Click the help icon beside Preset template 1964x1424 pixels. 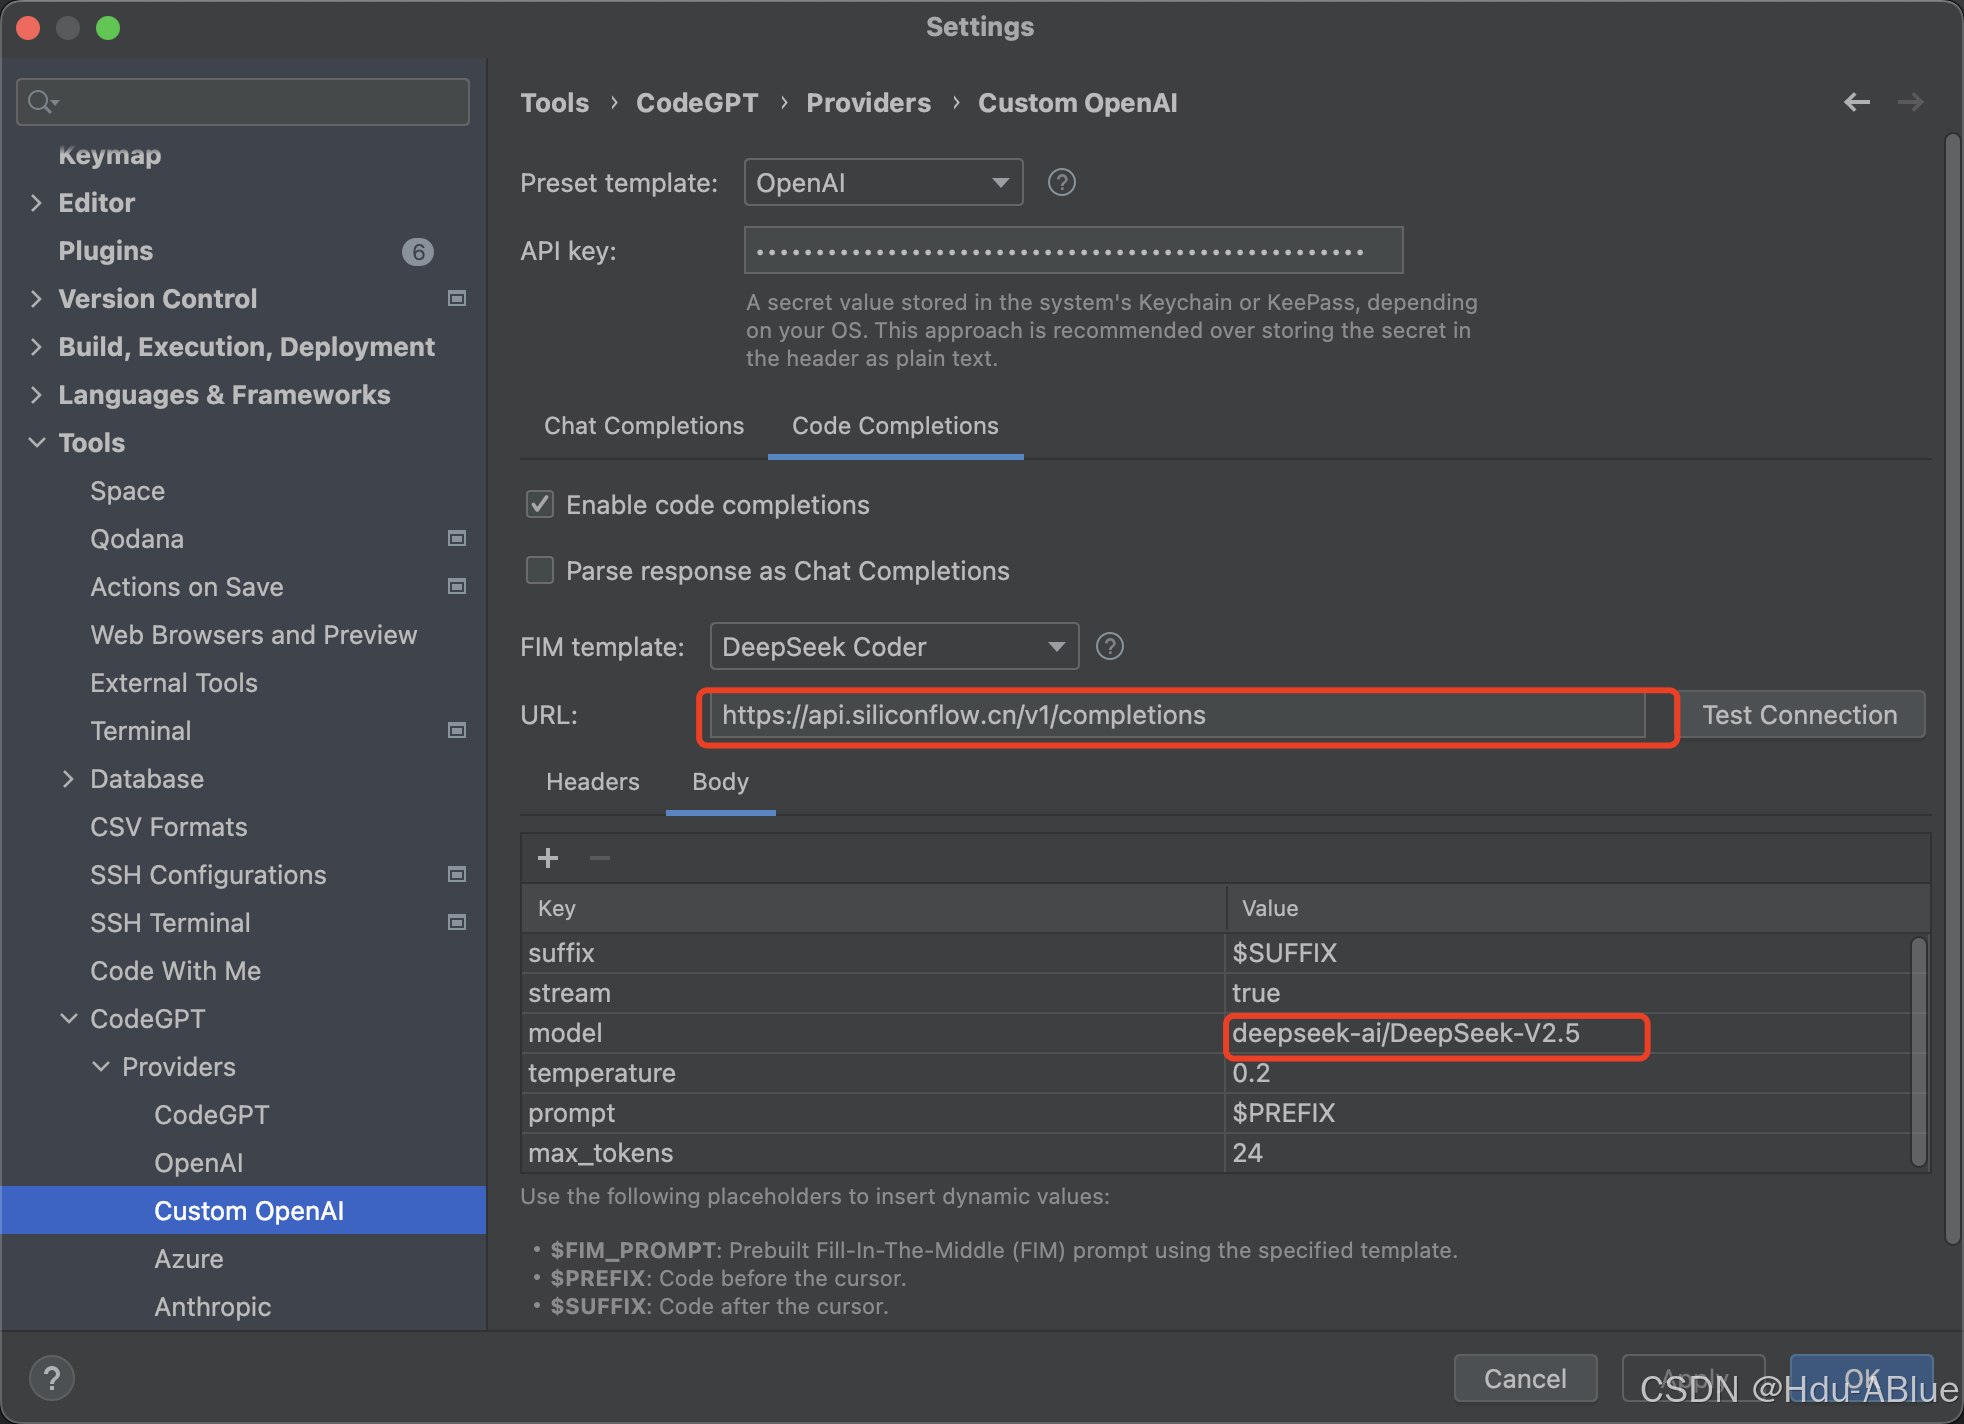click(1061, 182)
